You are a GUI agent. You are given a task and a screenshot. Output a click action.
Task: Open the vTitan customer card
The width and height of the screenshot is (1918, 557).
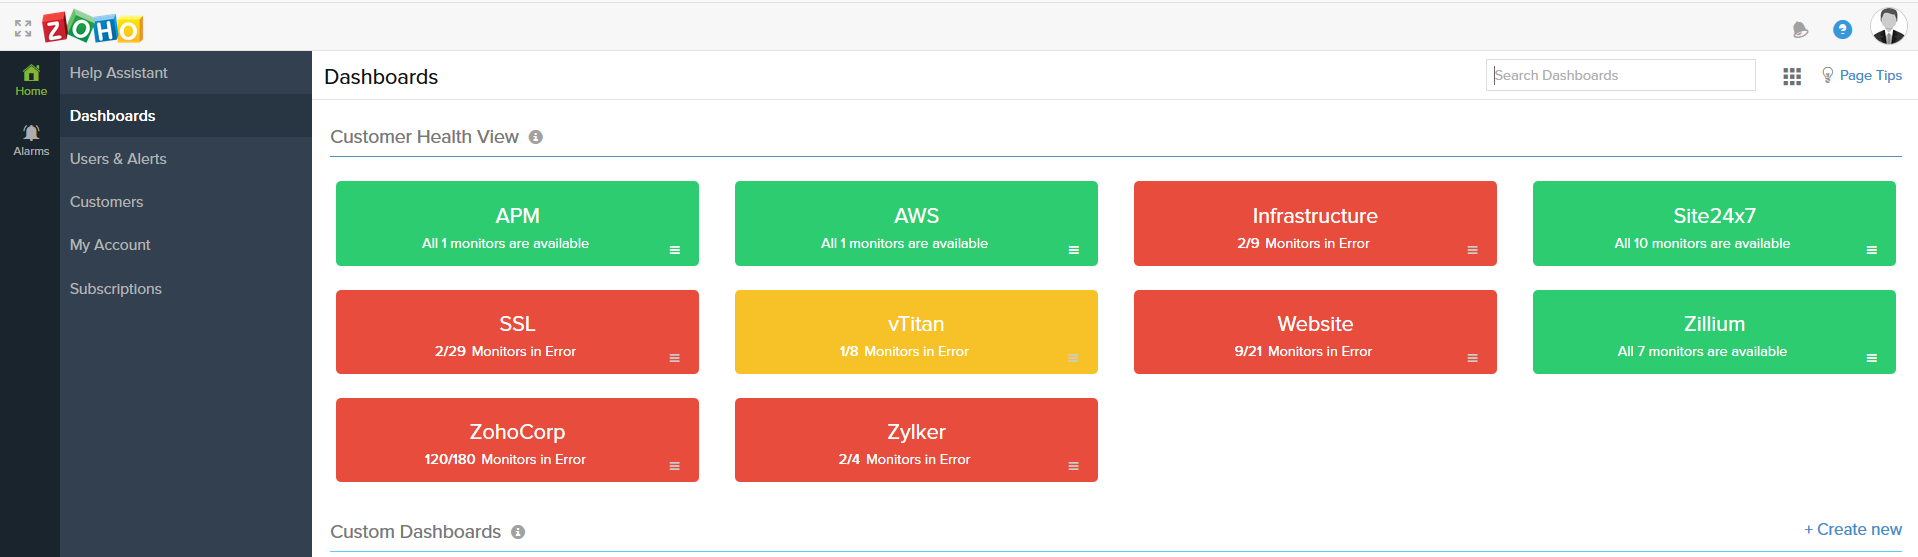(x=916, y=332)
